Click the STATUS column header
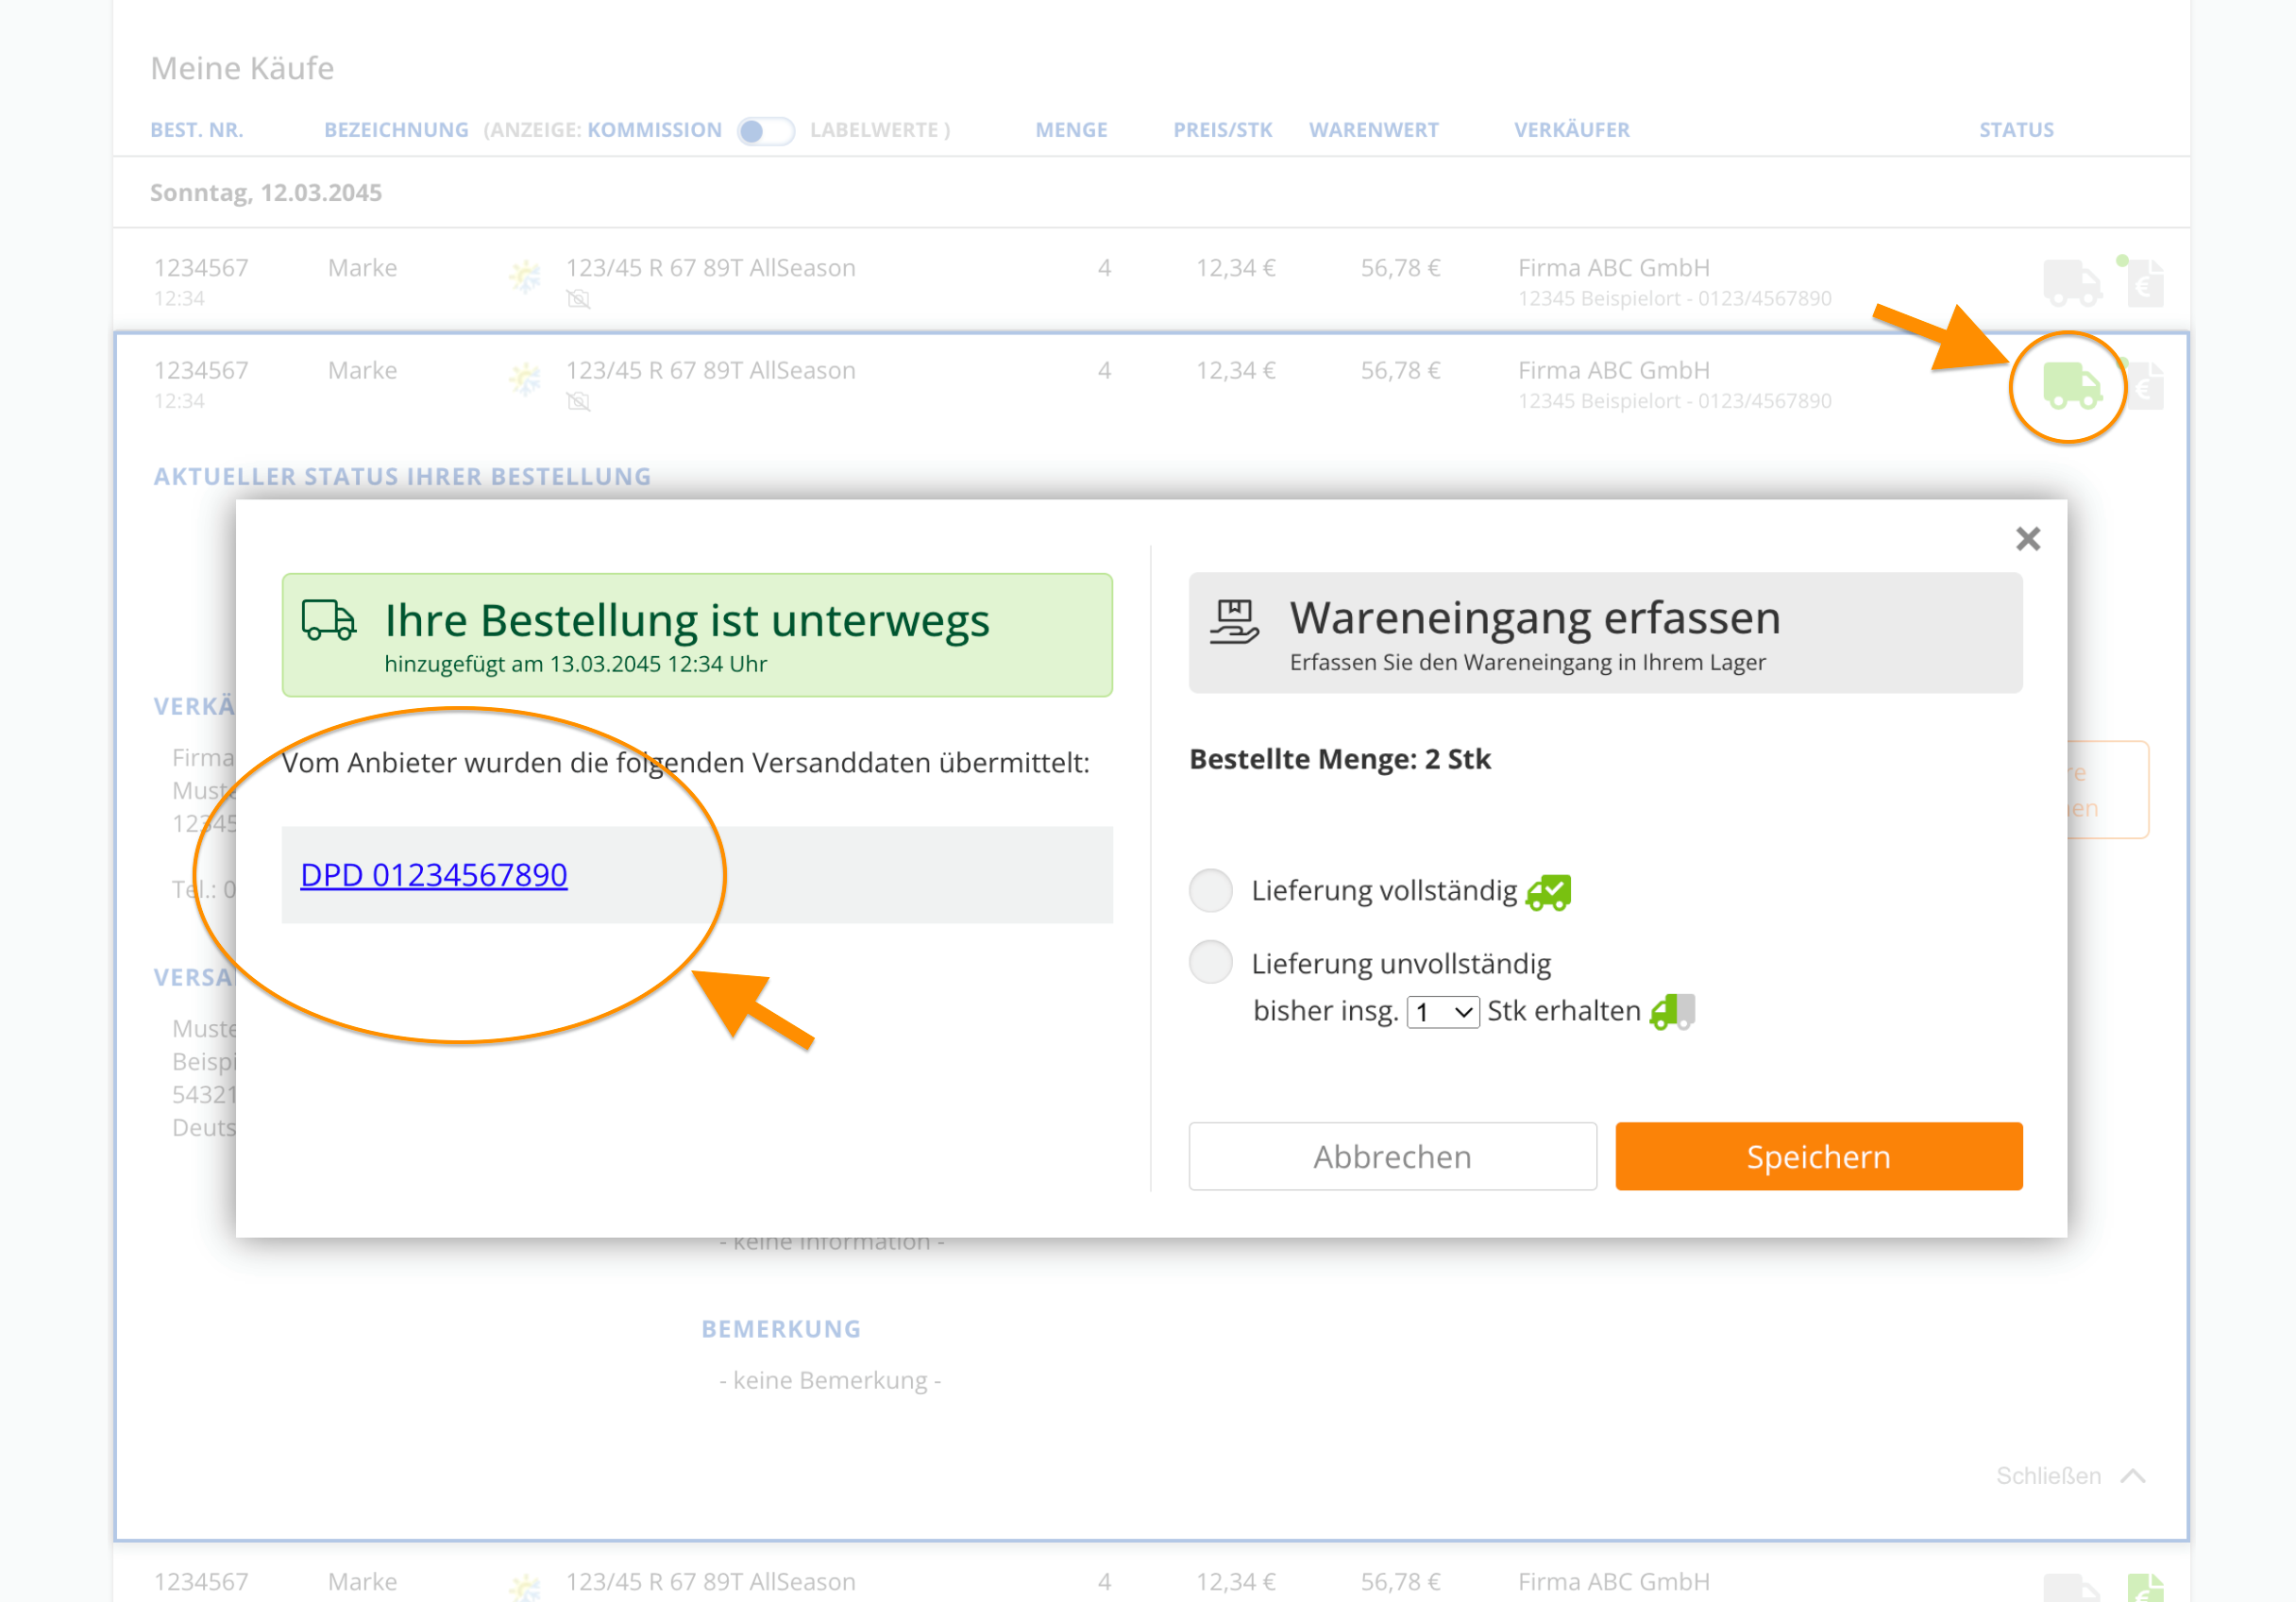The image size is (2296, 1602). [2016, 130]
